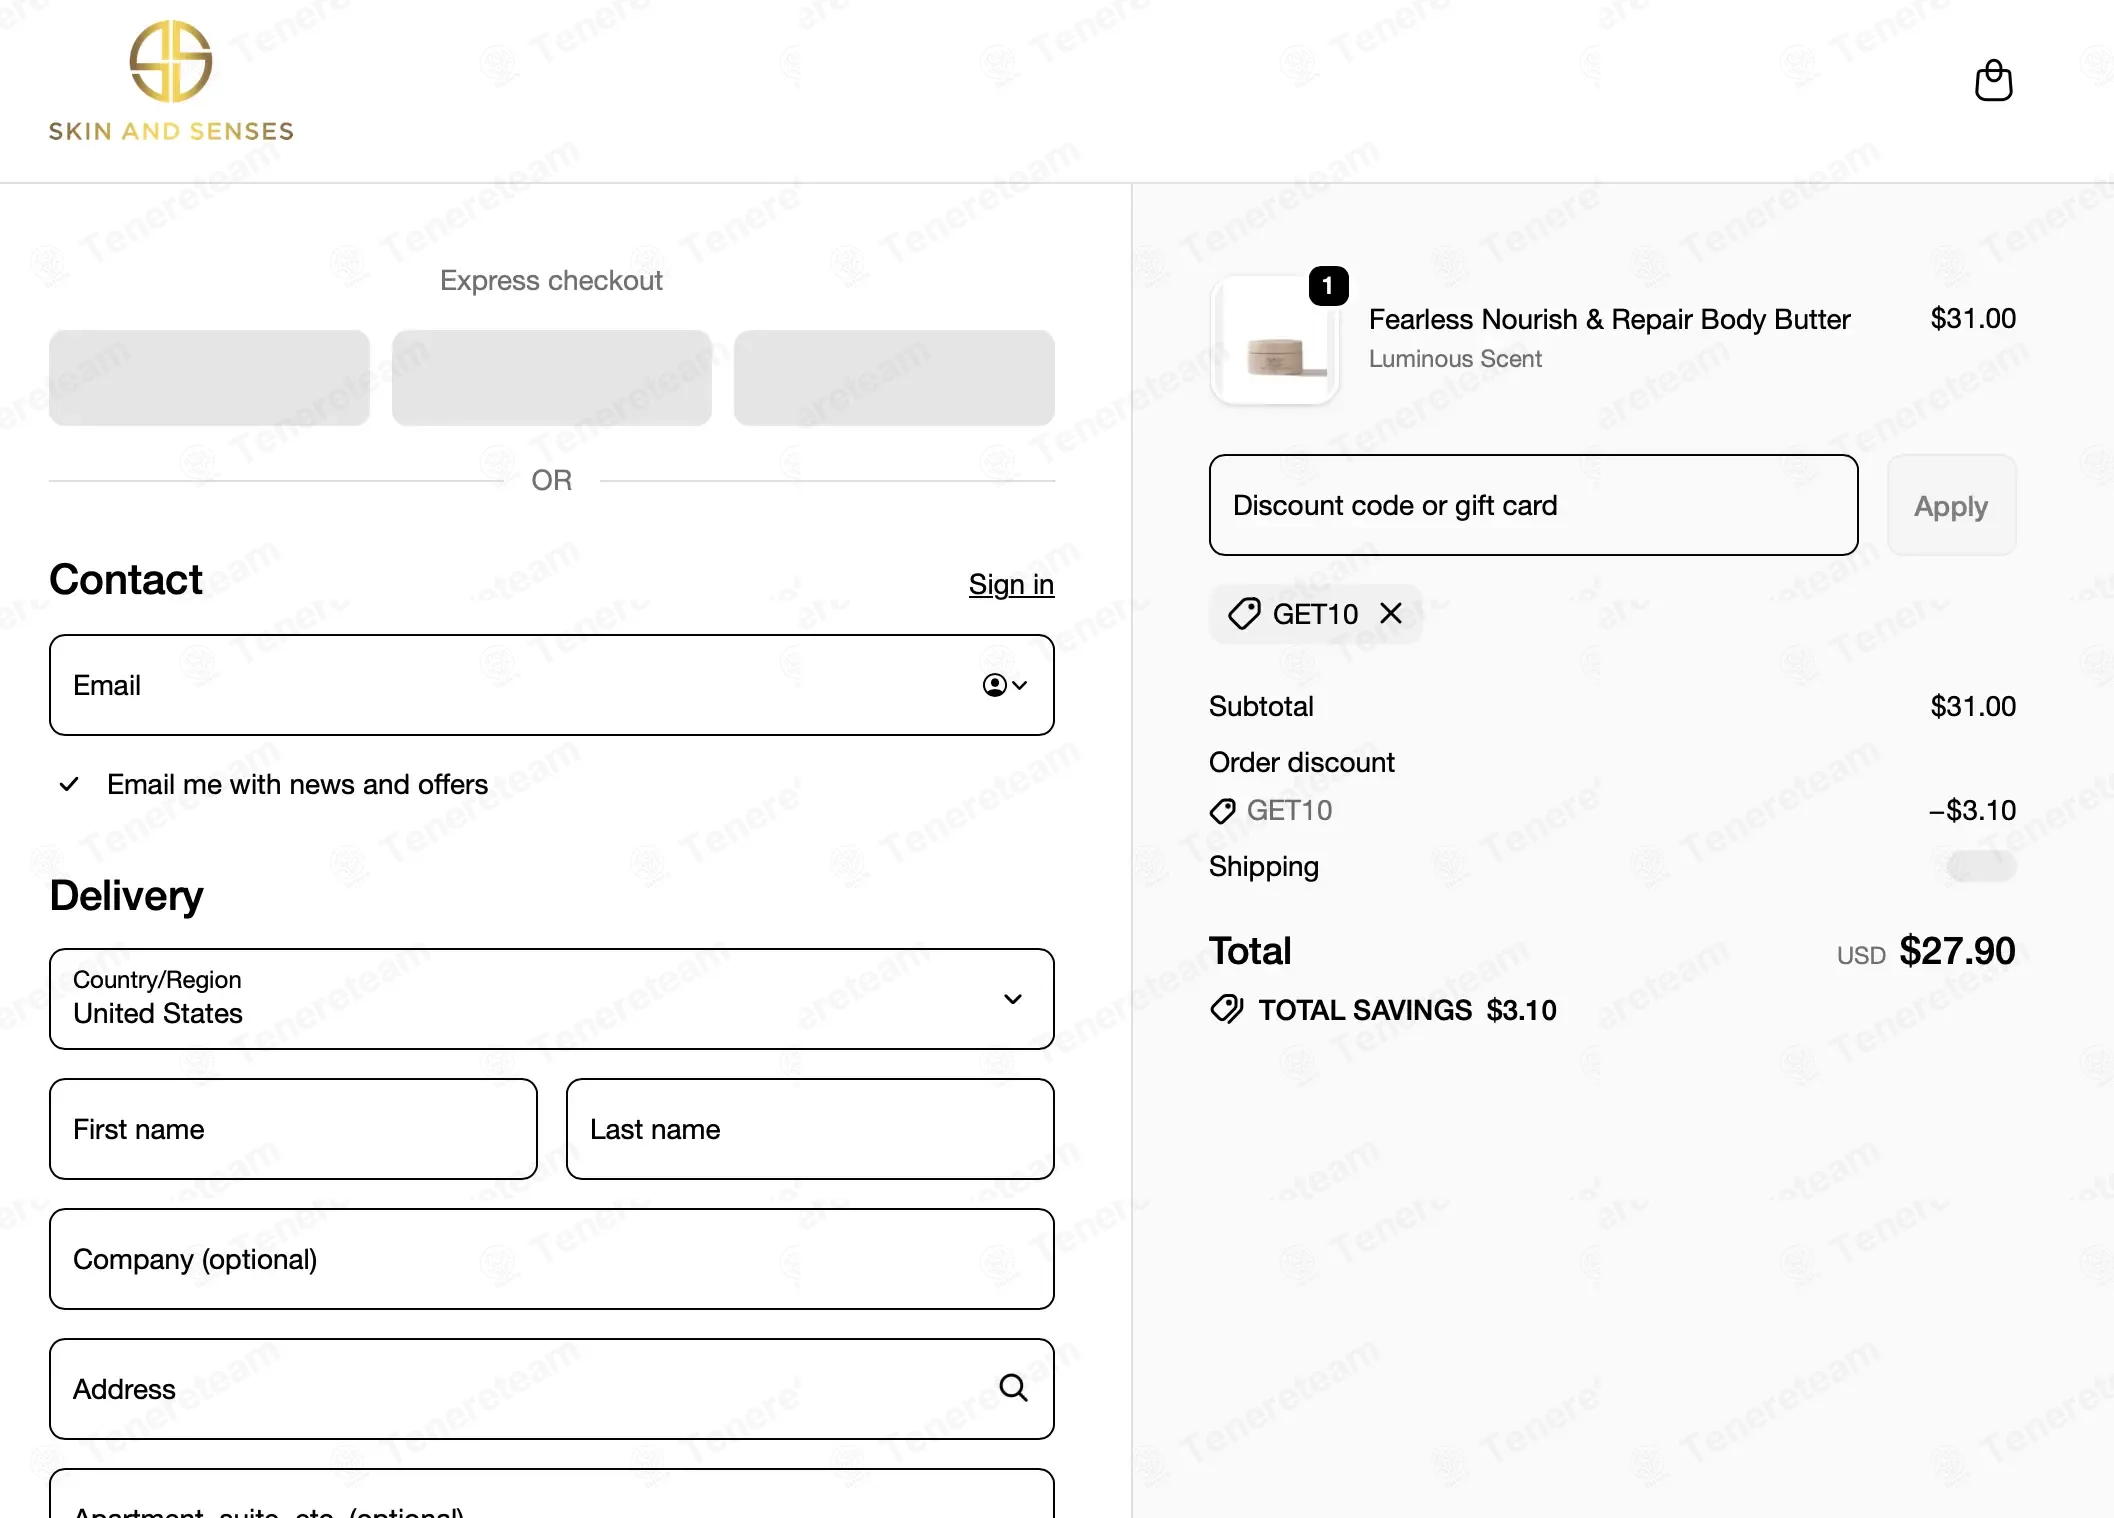Click the quantity badge on product image
The image size is (2114, 1518).
1328,286
